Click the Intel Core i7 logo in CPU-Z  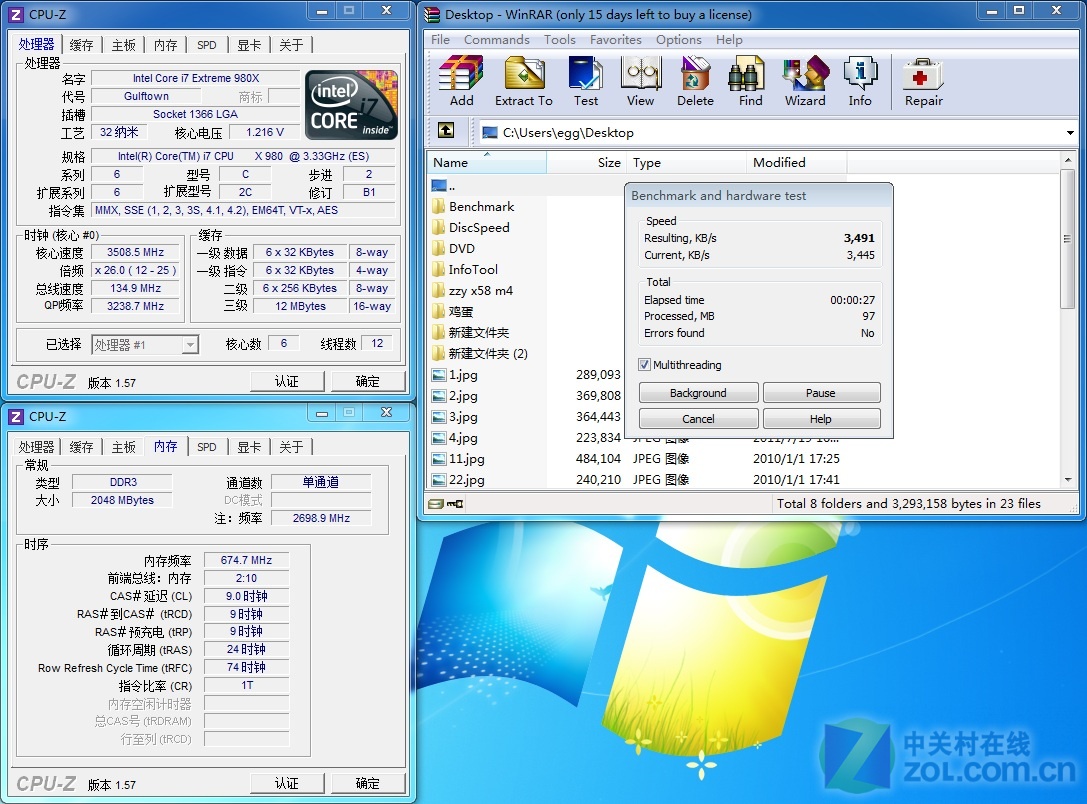pos(351,105)
